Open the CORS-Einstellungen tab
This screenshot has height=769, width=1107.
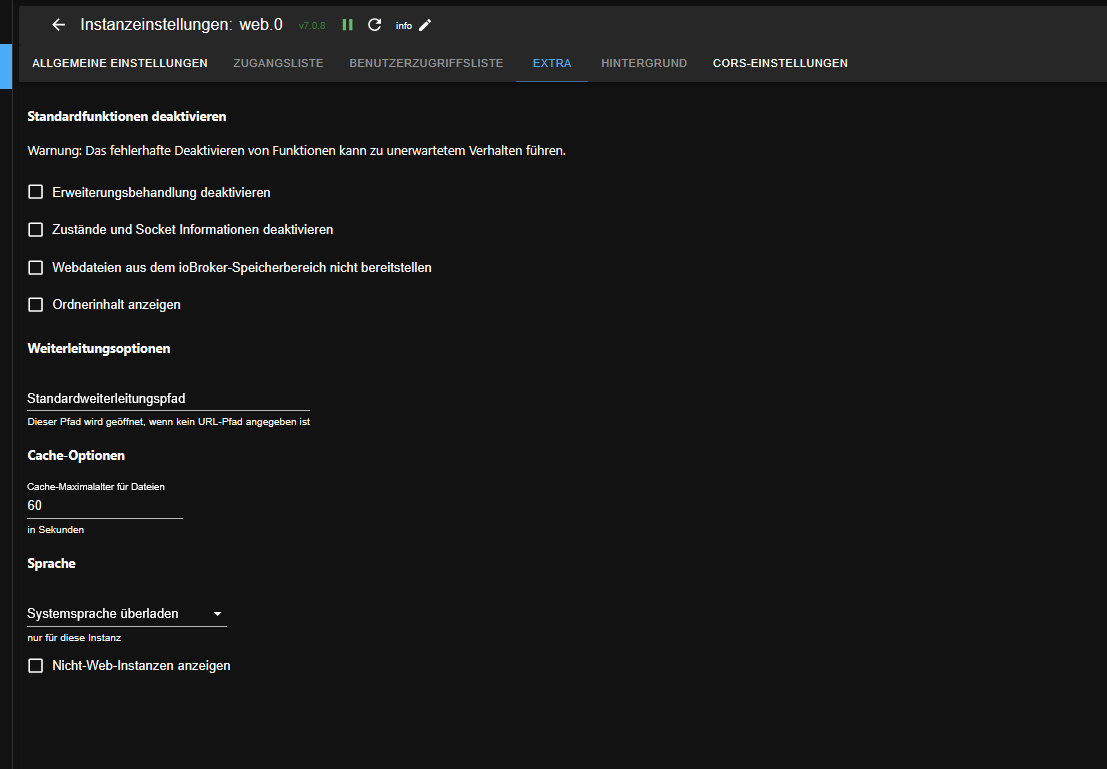780,63
